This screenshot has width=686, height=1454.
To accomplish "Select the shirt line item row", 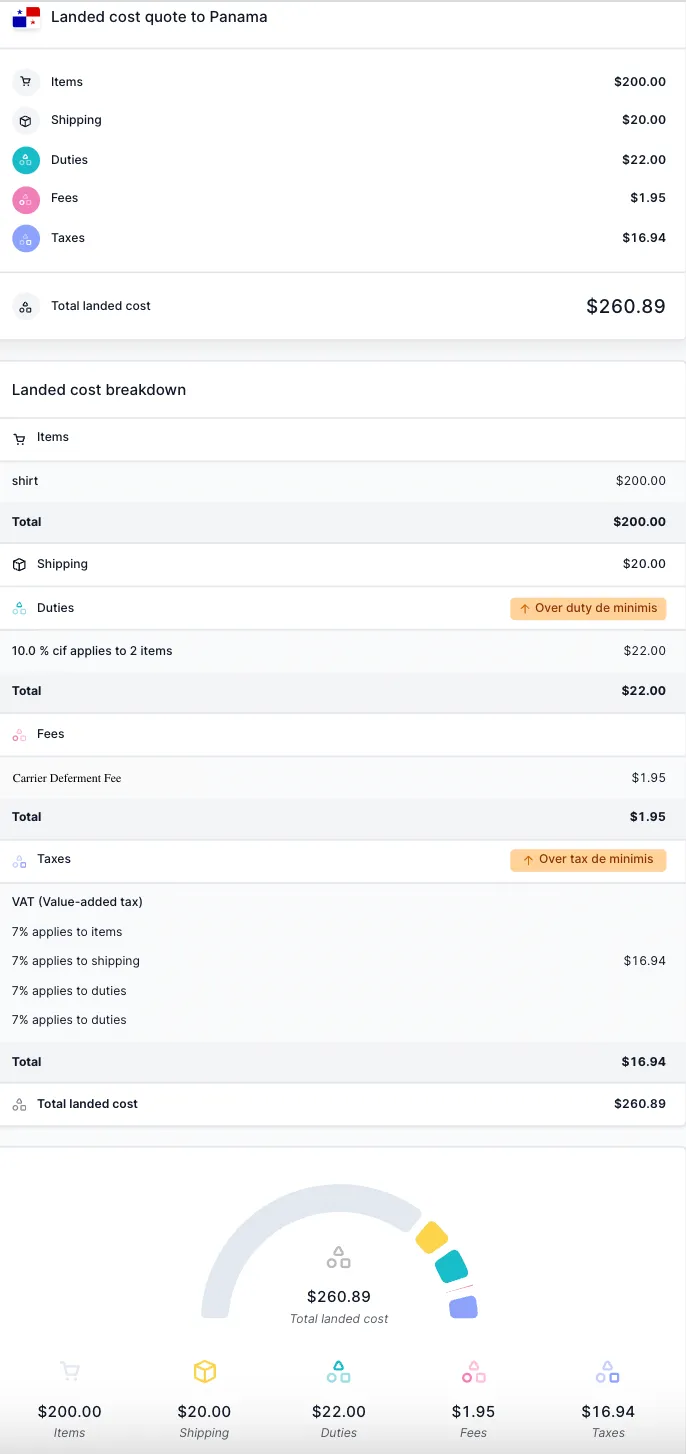I will [343, 481].
